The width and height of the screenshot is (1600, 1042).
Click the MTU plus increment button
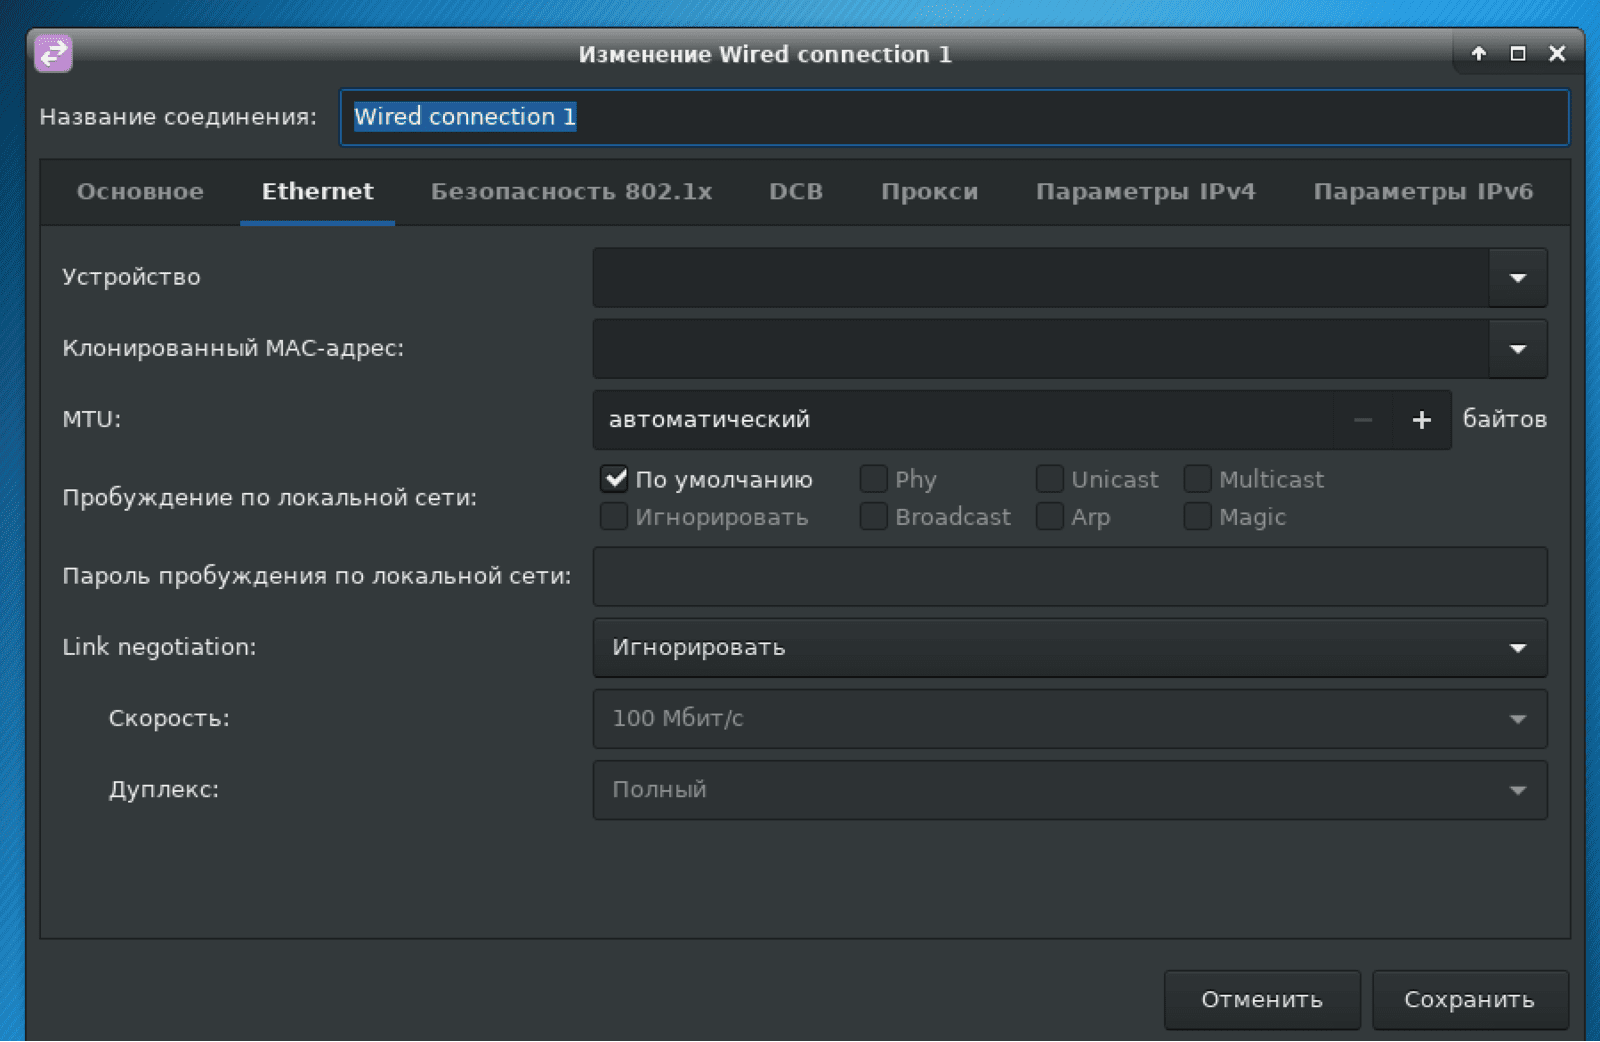click(x=1421, y=420)
